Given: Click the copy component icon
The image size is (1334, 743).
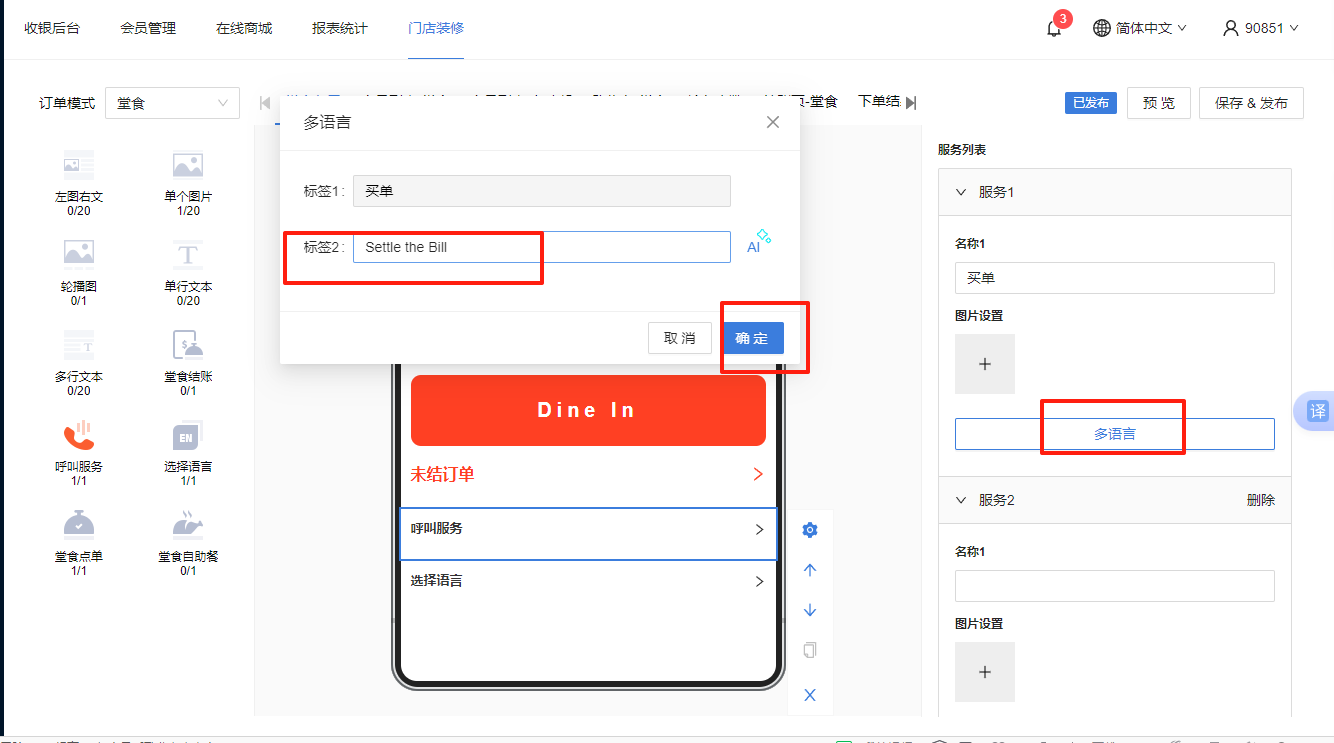Looking at the screenshot, I should [810, 650].
